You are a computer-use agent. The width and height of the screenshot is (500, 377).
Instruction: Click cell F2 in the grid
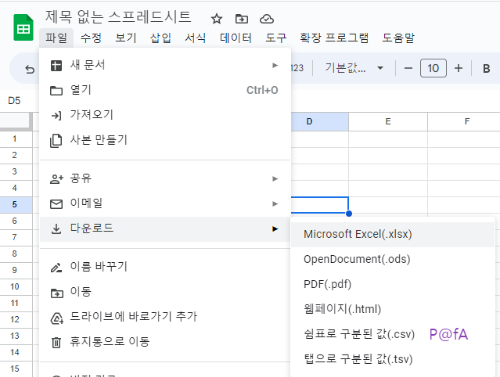click(464, 156)
